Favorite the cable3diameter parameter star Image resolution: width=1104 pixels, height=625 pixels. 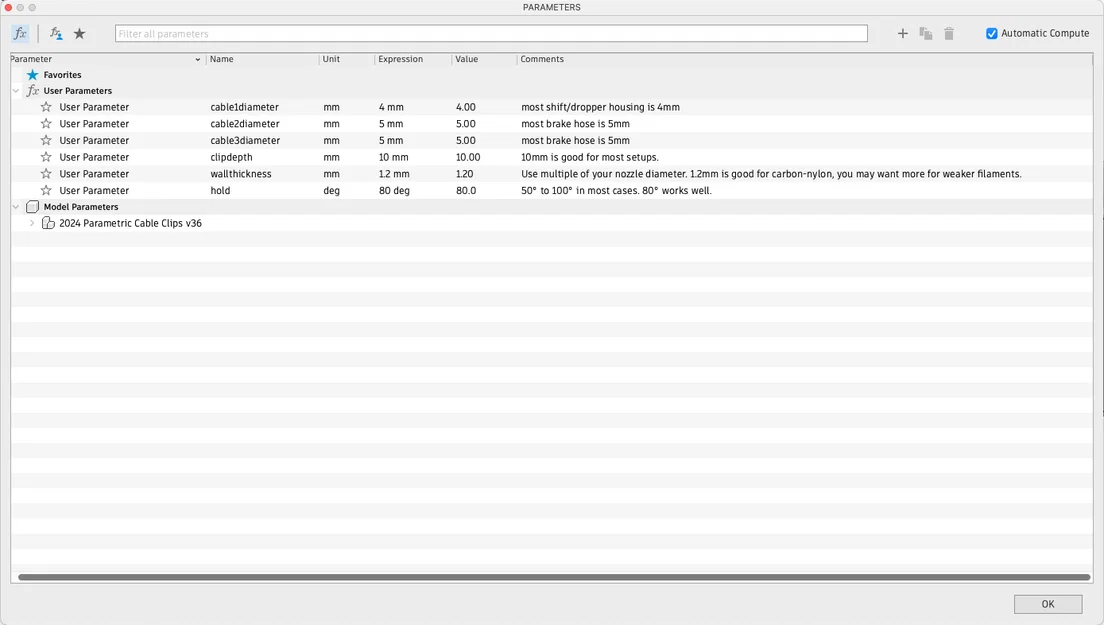(46, 140)
